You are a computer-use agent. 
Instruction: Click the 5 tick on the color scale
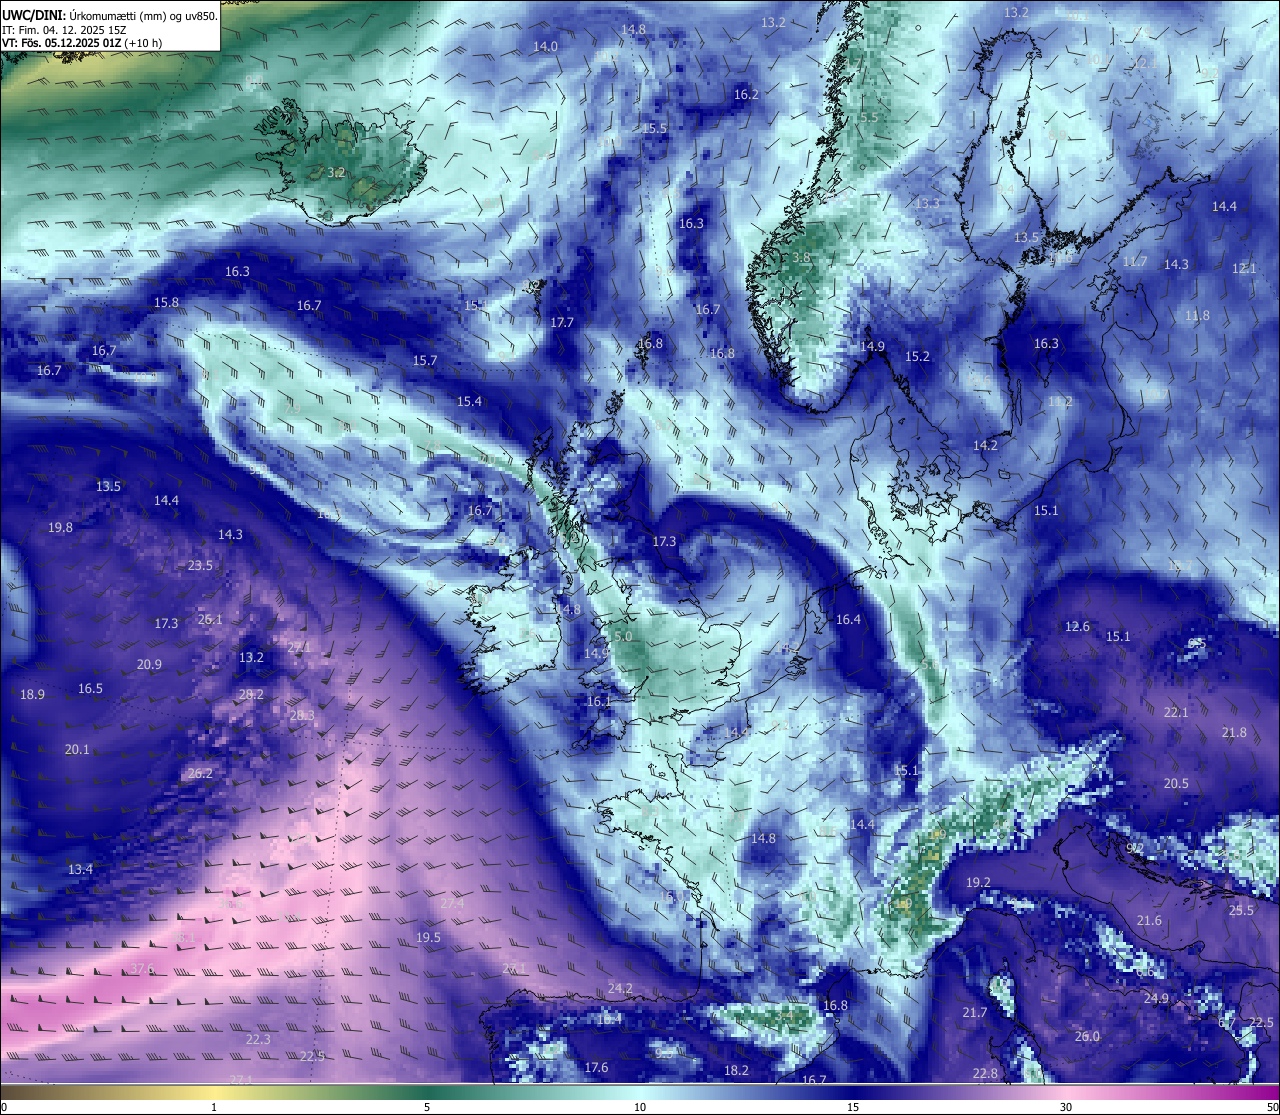(427, 1107)
